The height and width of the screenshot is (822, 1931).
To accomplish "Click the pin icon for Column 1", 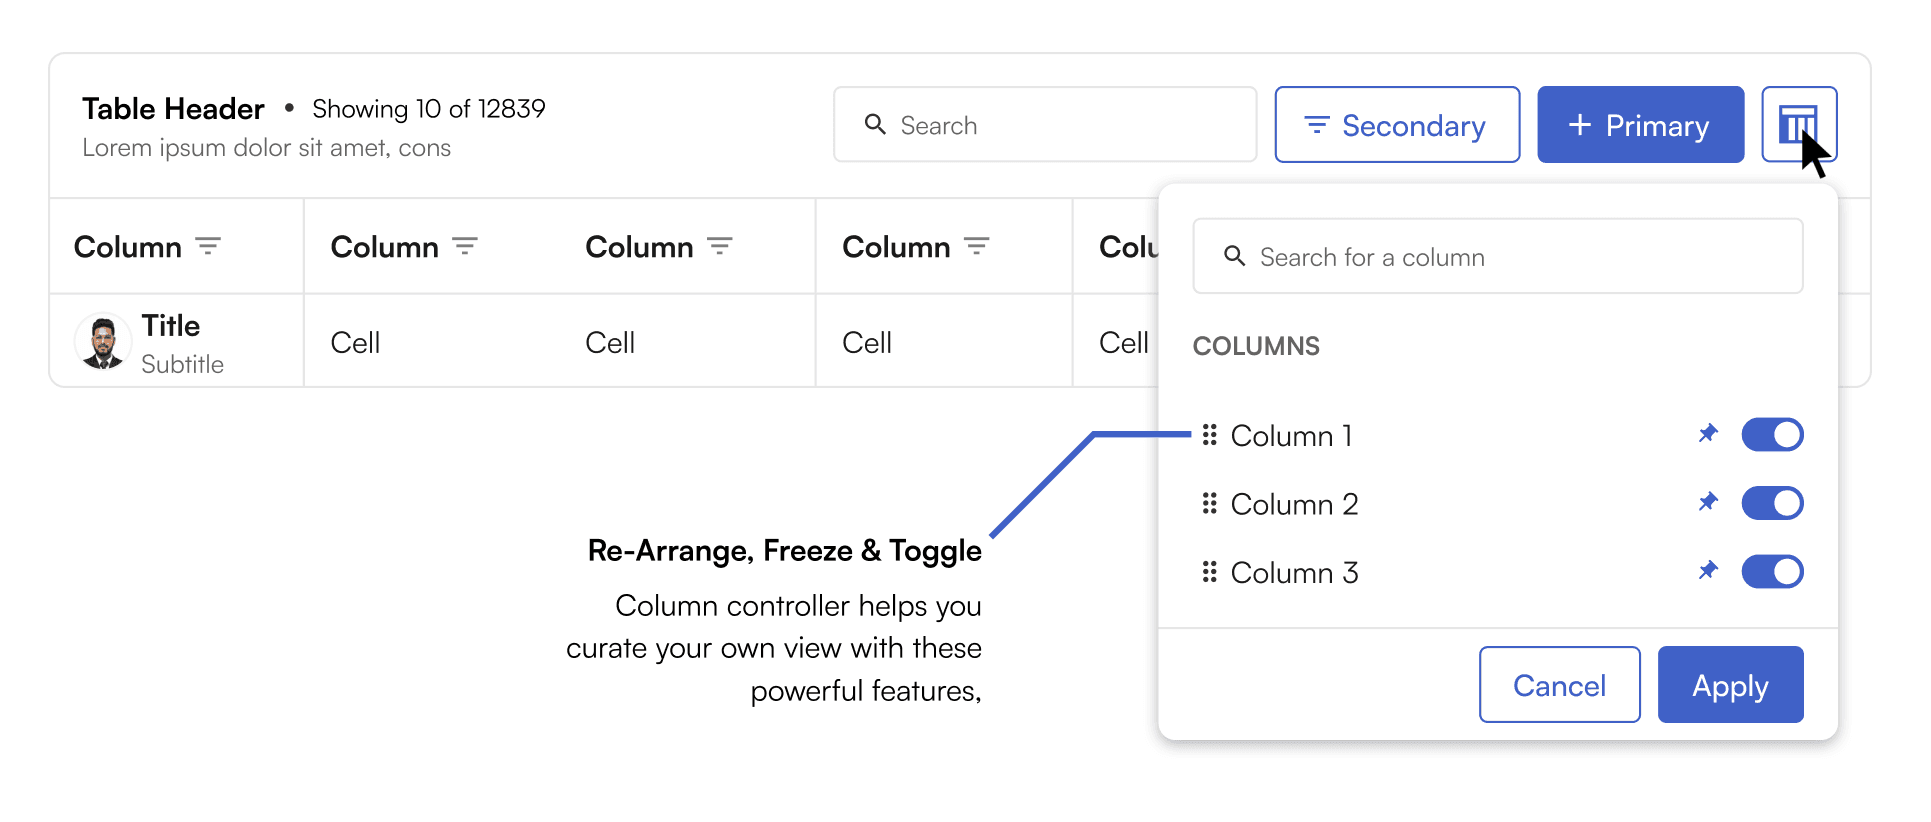I will (1708, 434).
